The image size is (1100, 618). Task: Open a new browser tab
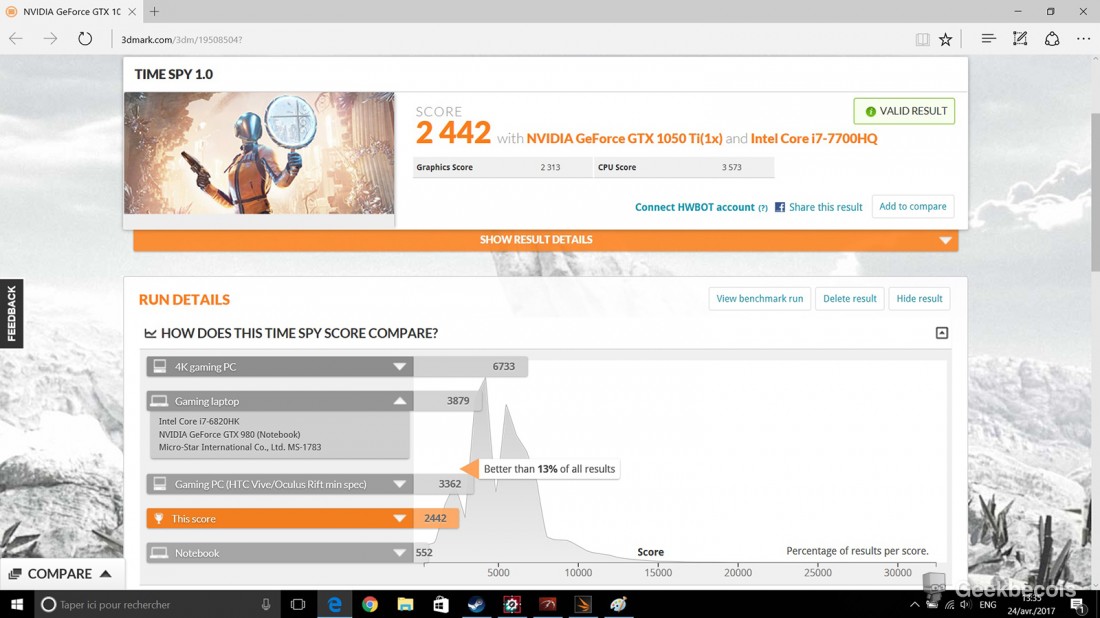pos(155,12)
